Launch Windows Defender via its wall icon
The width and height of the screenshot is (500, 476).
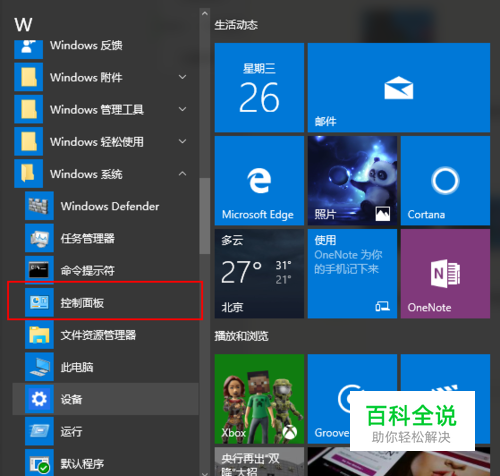[39, 206]
